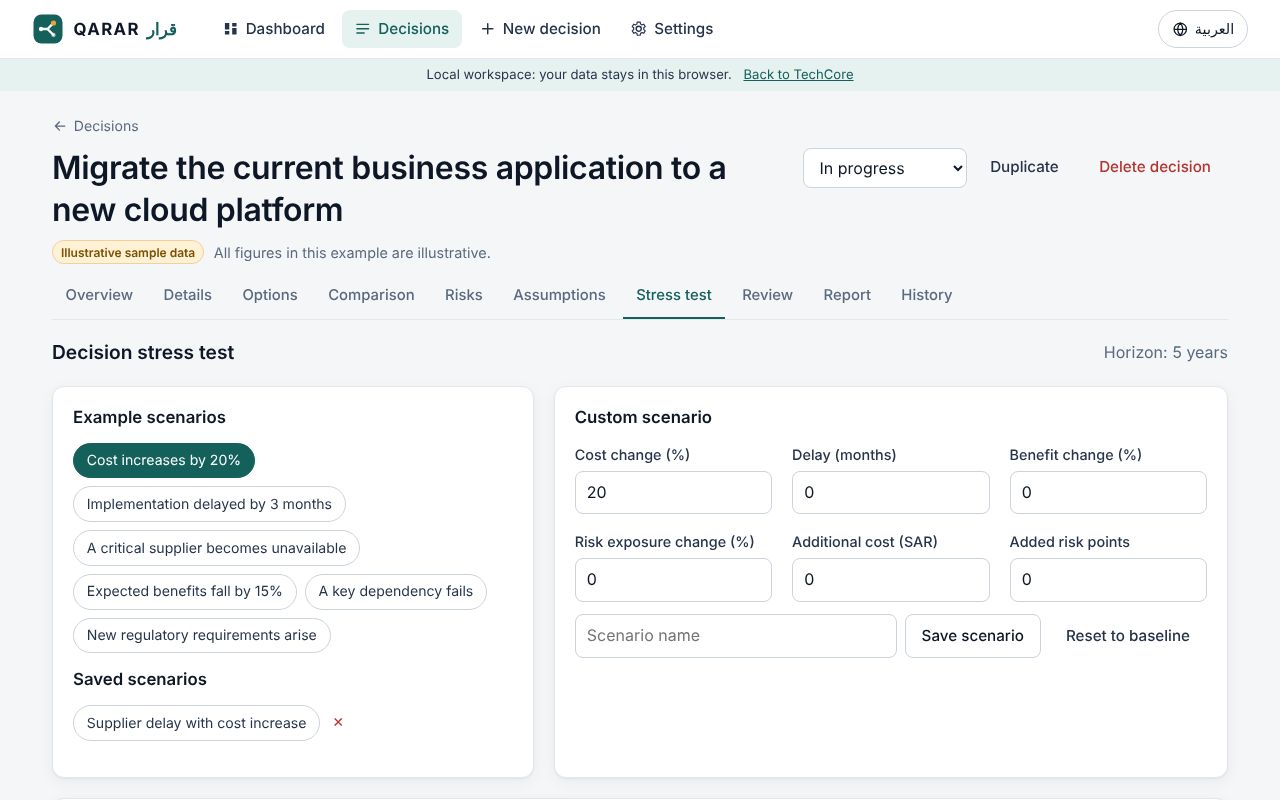Select Implementation delayed by 3 months scenario
The width and height of the screenshot is (1280, 800).
point(209,504)
